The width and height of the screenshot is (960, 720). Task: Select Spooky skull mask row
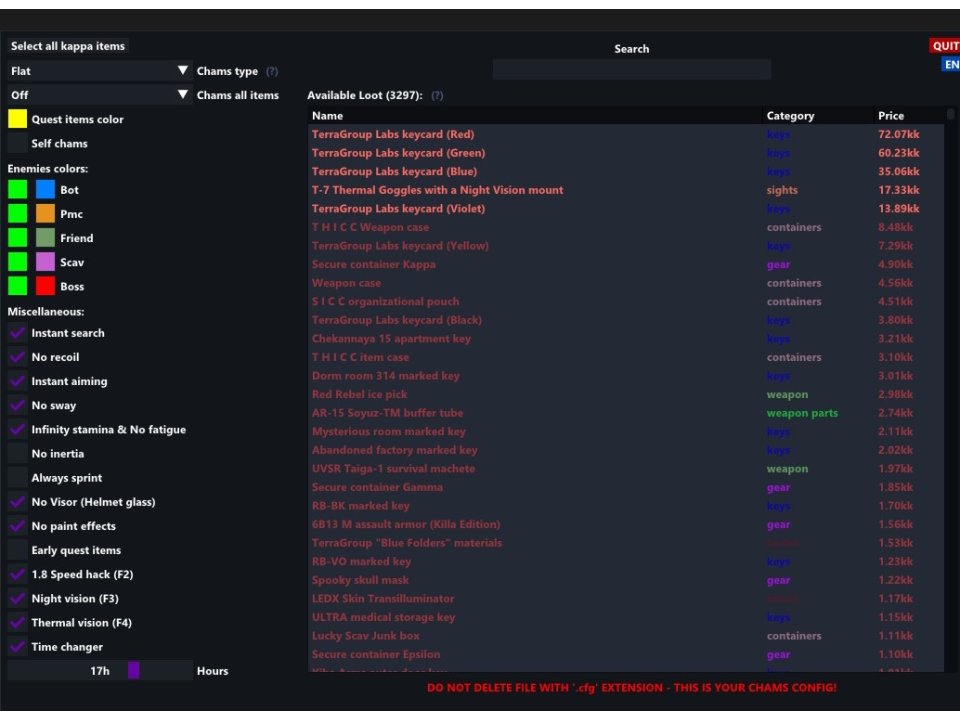(626, 580)
